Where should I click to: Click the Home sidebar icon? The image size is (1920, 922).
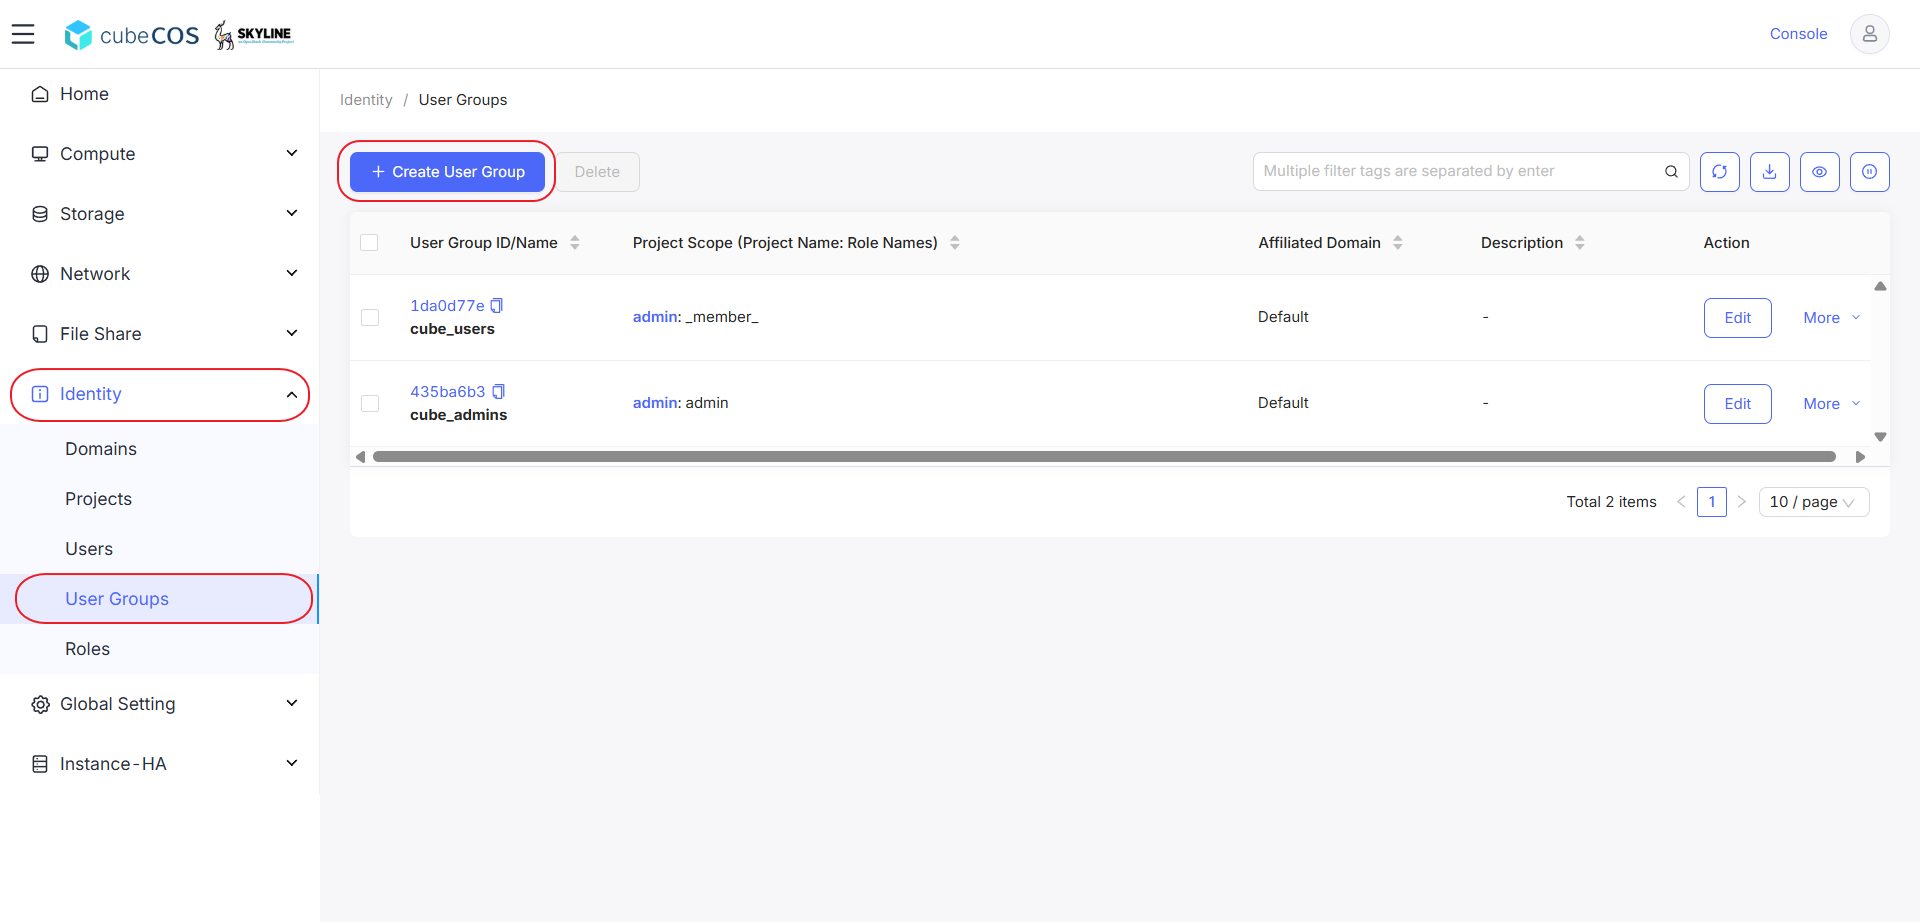40,94
